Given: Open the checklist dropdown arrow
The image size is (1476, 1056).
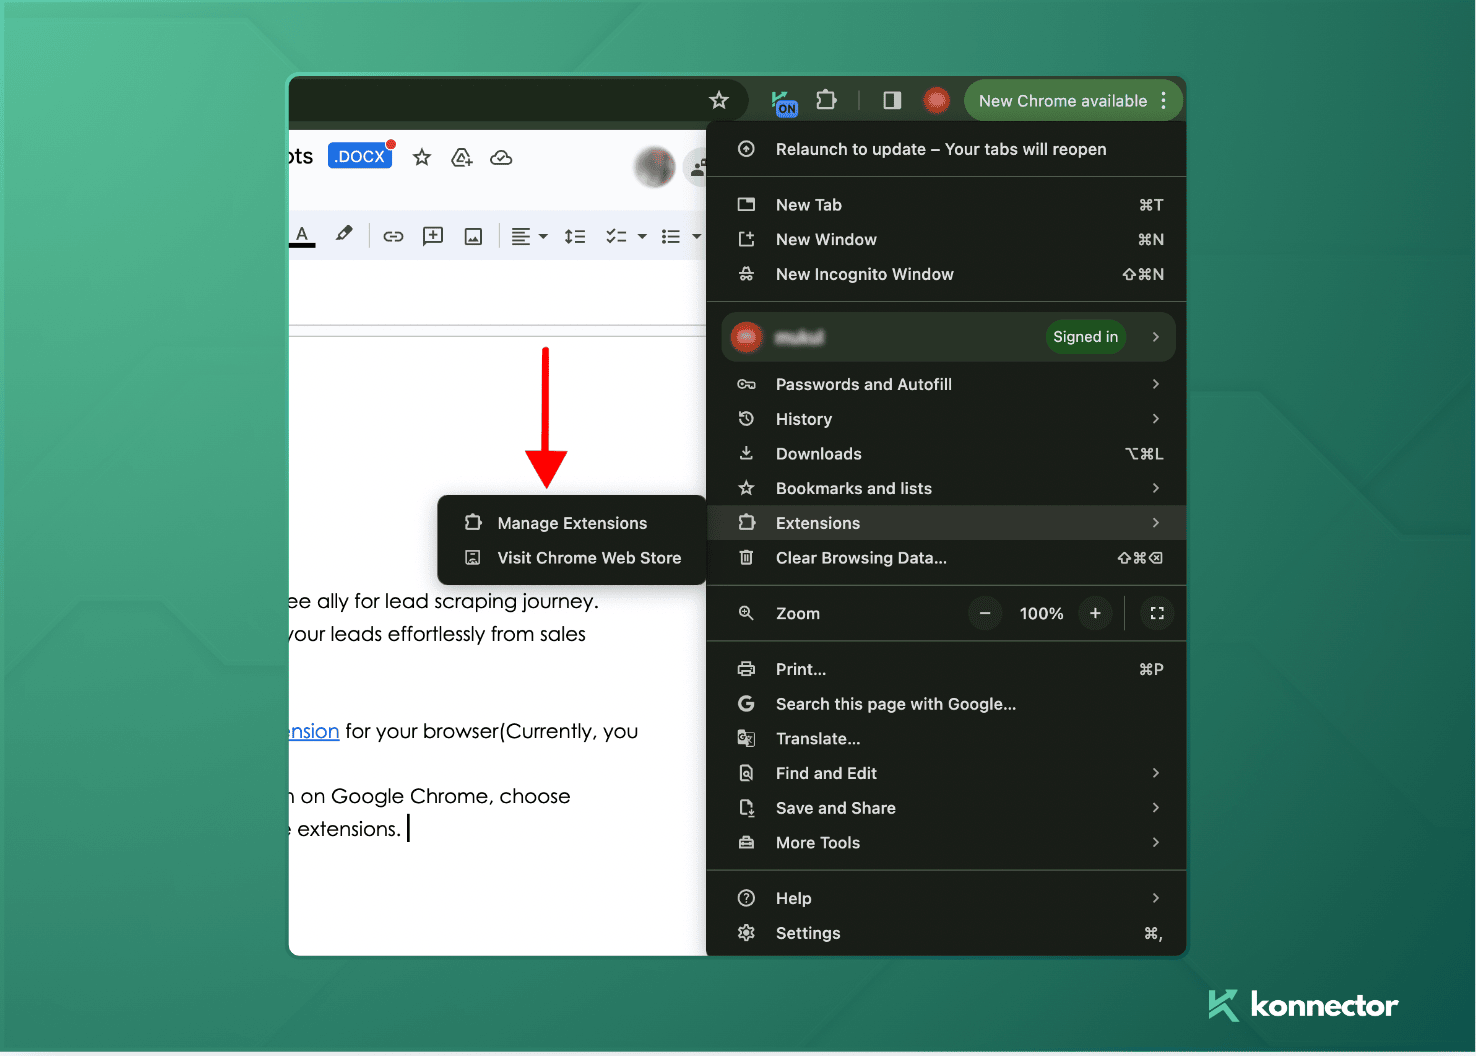Looking at the screenshot, I should tap(642, 236).
